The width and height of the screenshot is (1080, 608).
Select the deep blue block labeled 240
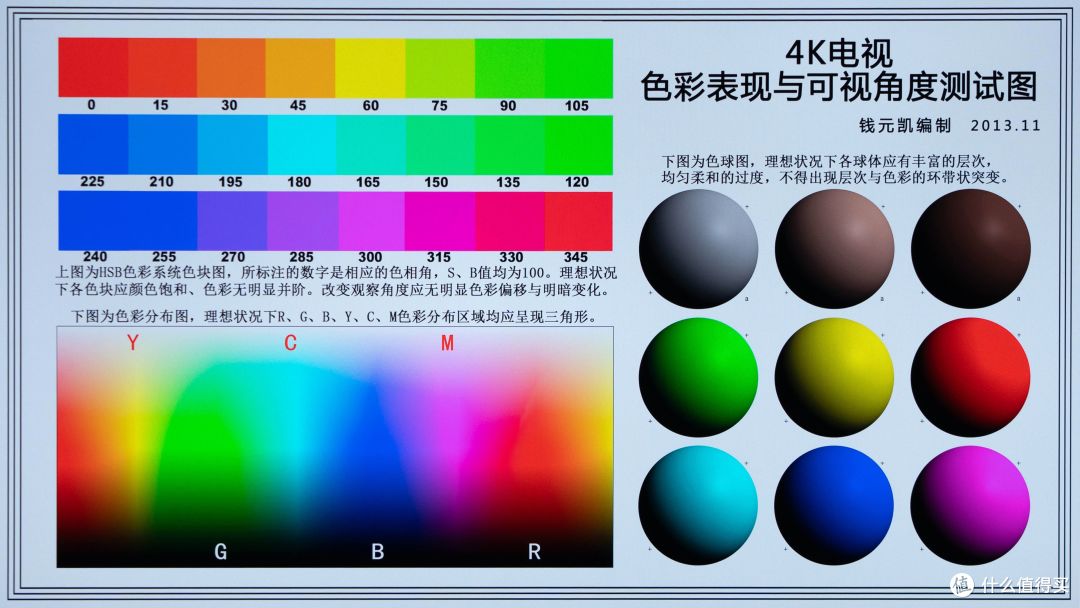coord(93,221)
